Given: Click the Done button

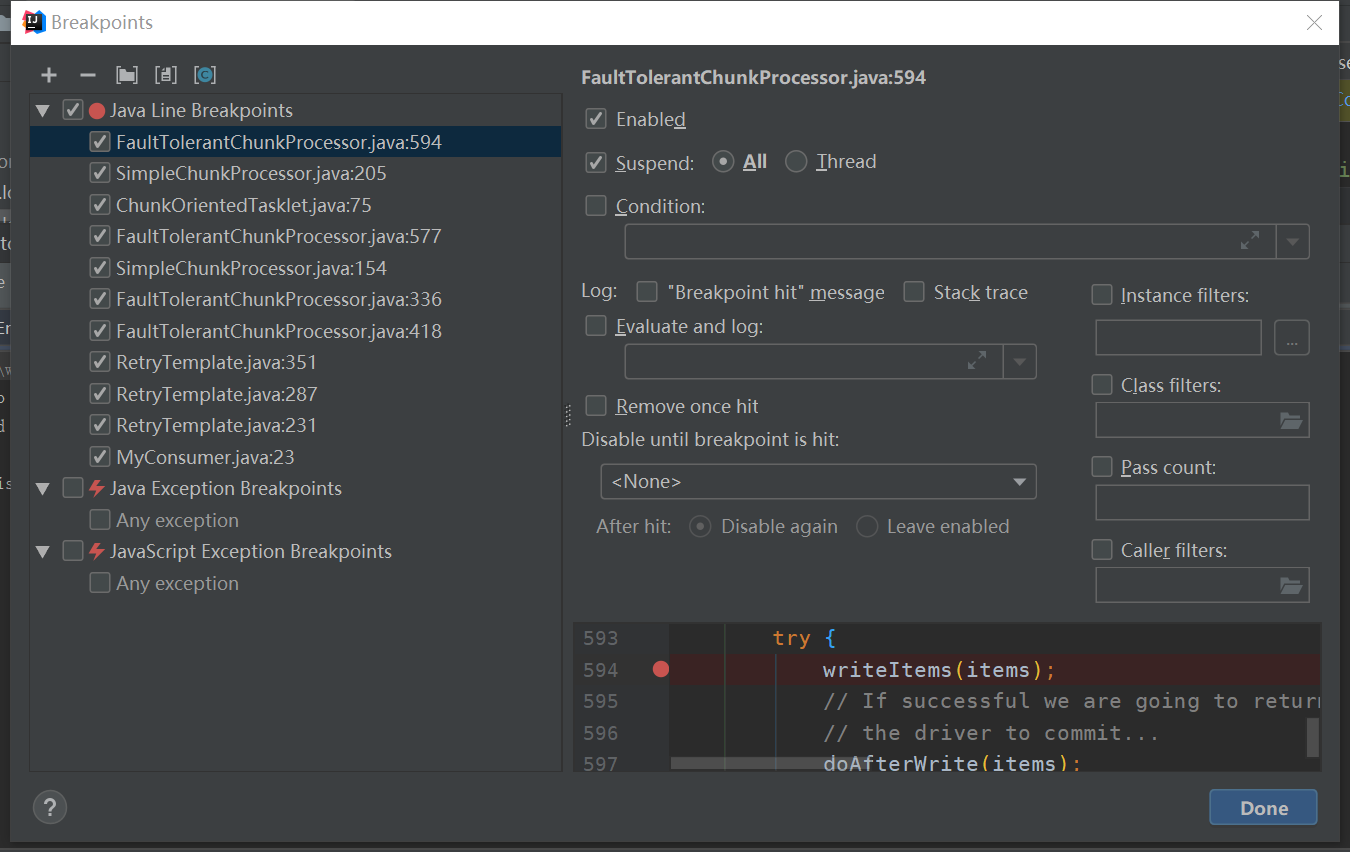Looking at the screenshot, I should pyautogui.click(x=1263, y=808).
